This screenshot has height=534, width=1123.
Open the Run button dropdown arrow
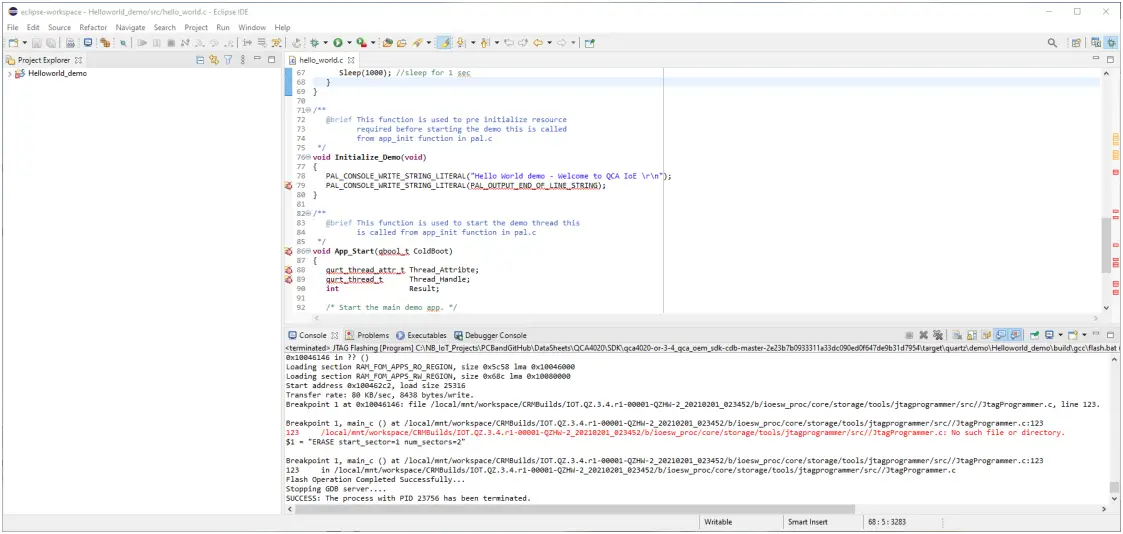[x=347, y=43]
